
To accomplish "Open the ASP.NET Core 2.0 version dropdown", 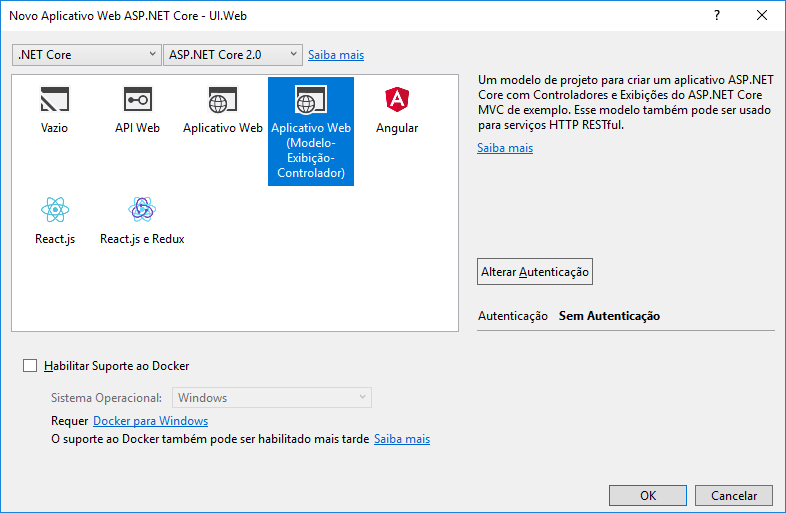I will click(233, 55).
